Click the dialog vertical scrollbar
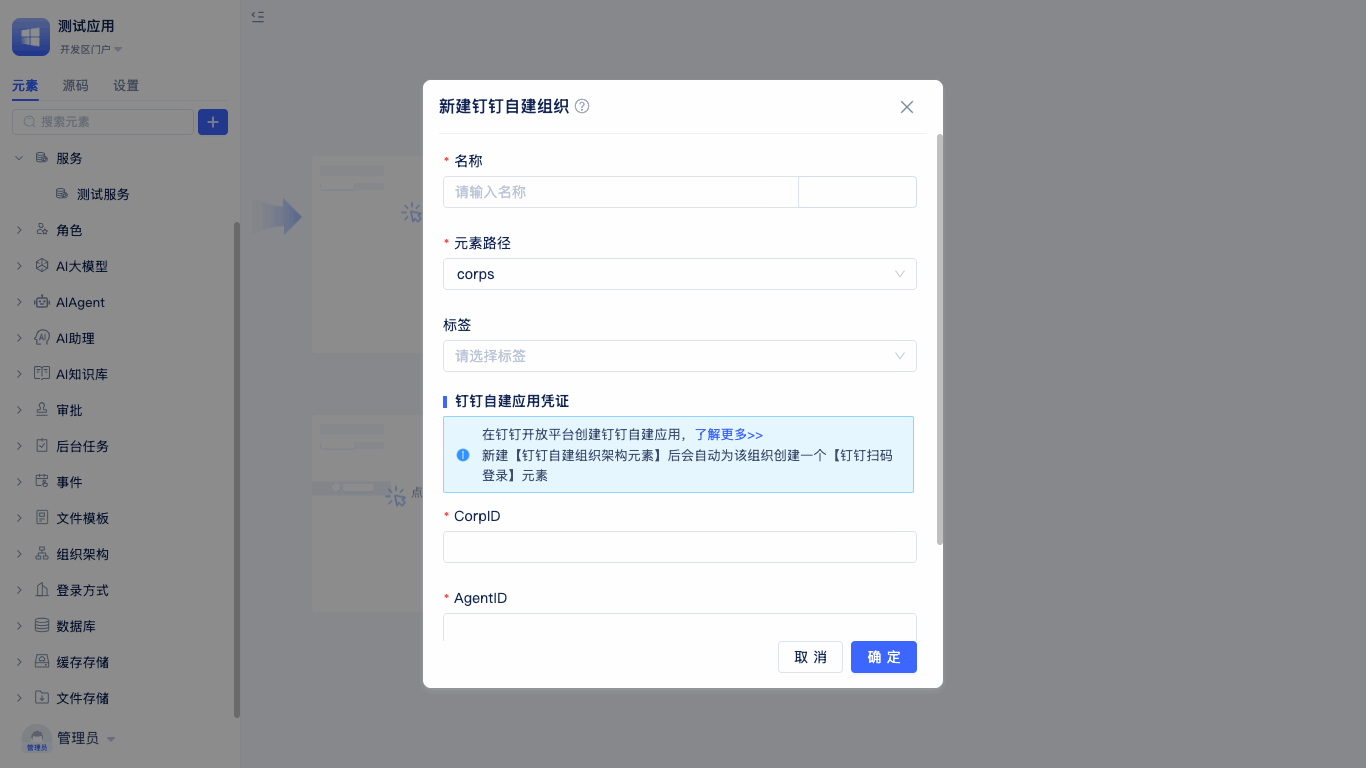This screenshot has width=1366, height=768. click(x=939, y=339)
